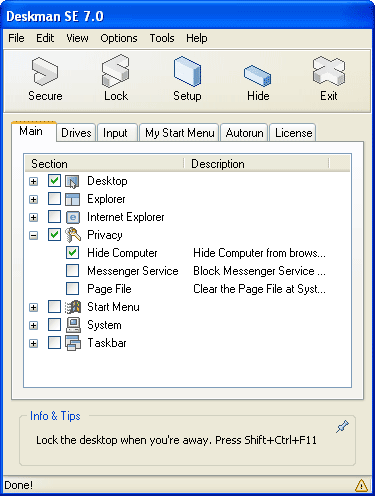Open the Options menu

pyautogui.click(x=119, y=38)
